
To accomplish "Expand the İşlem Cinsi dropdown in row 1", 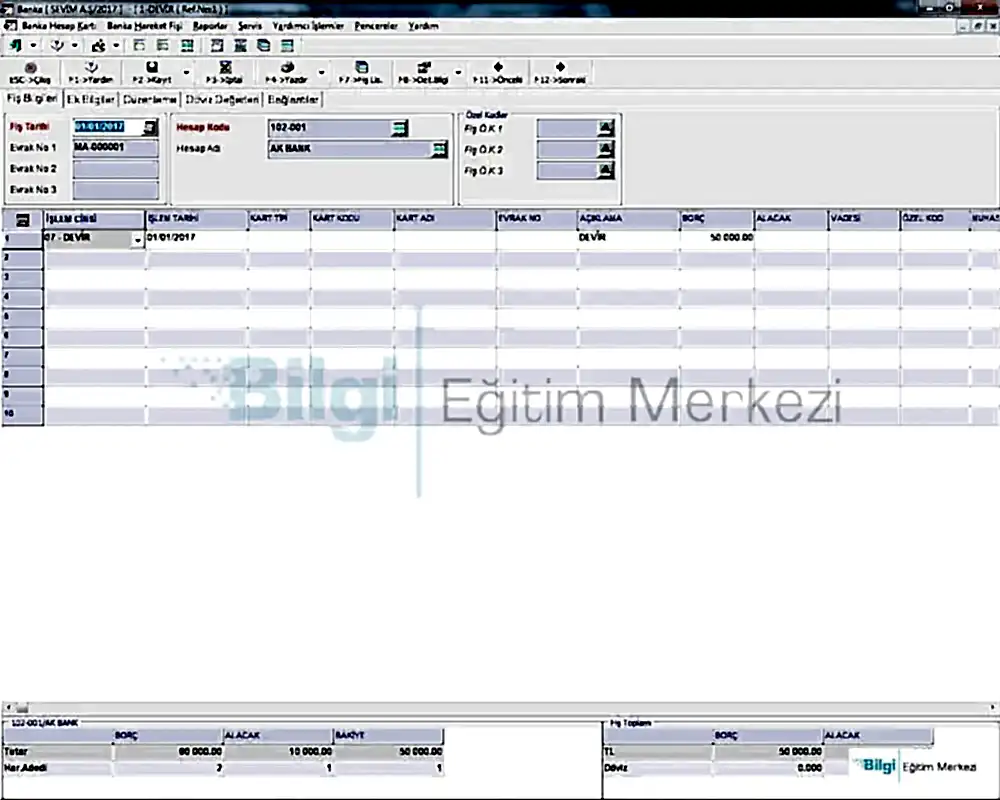I will (x=137, y=239).
